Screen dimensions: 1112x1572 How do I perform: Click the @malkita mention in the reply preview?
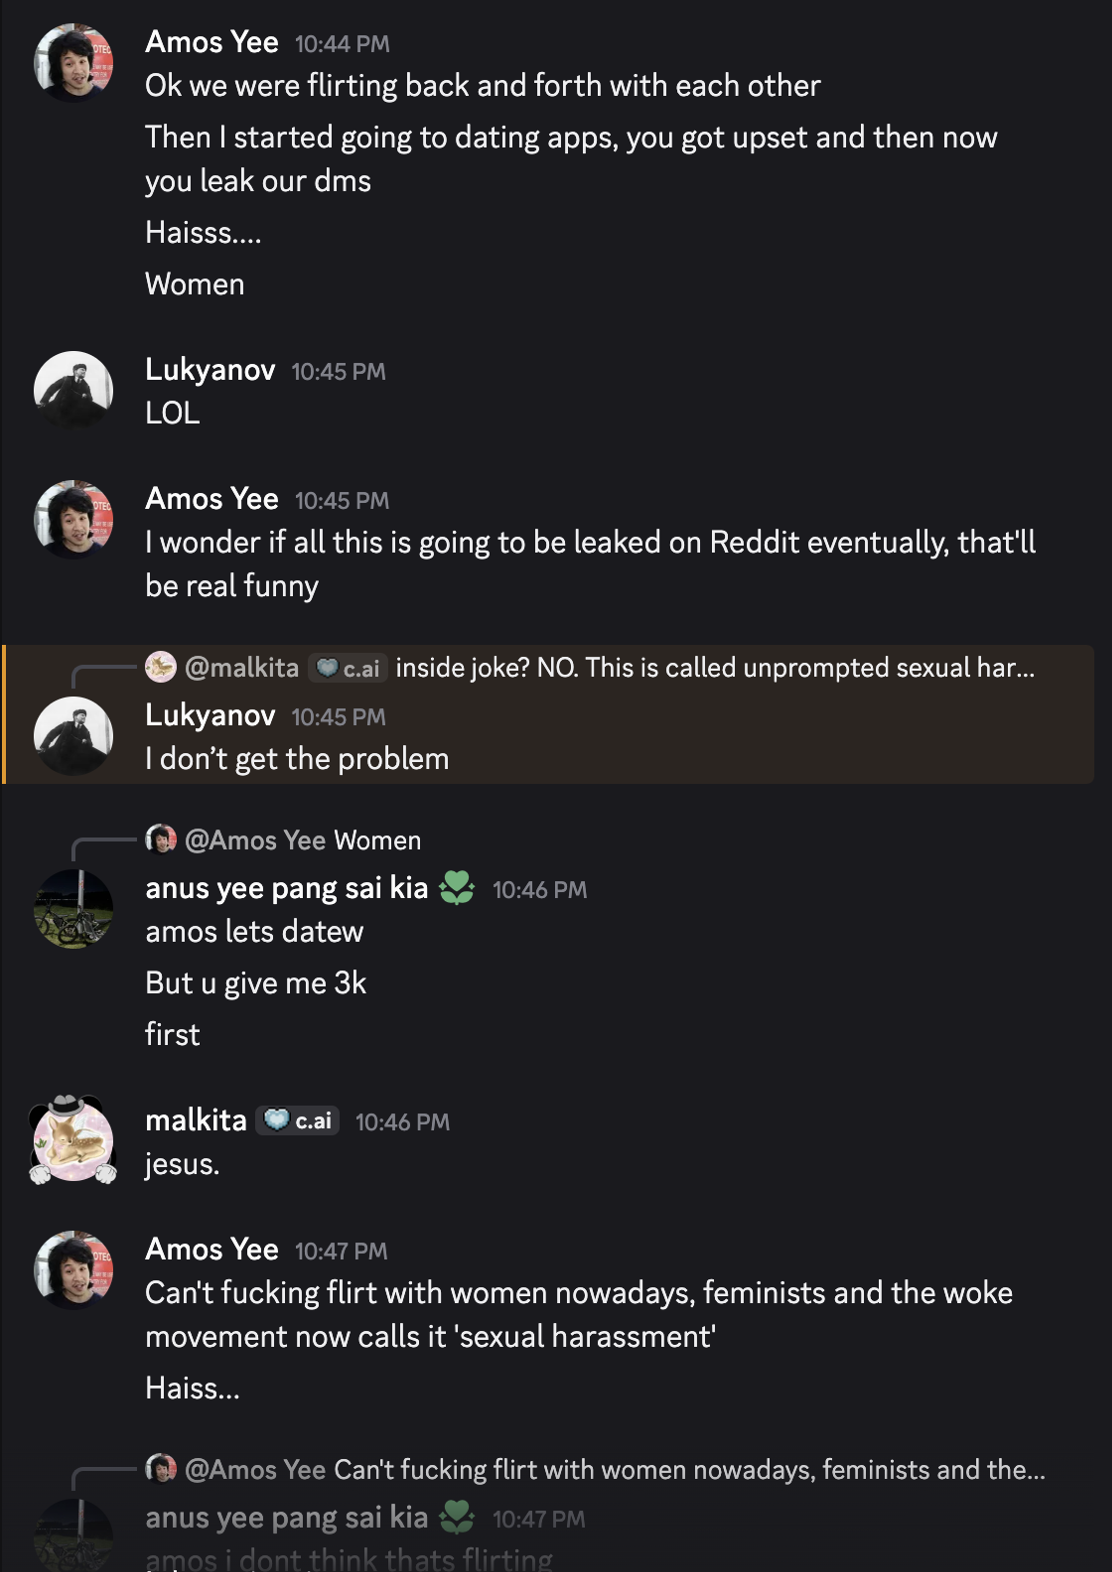coord(241,668)
